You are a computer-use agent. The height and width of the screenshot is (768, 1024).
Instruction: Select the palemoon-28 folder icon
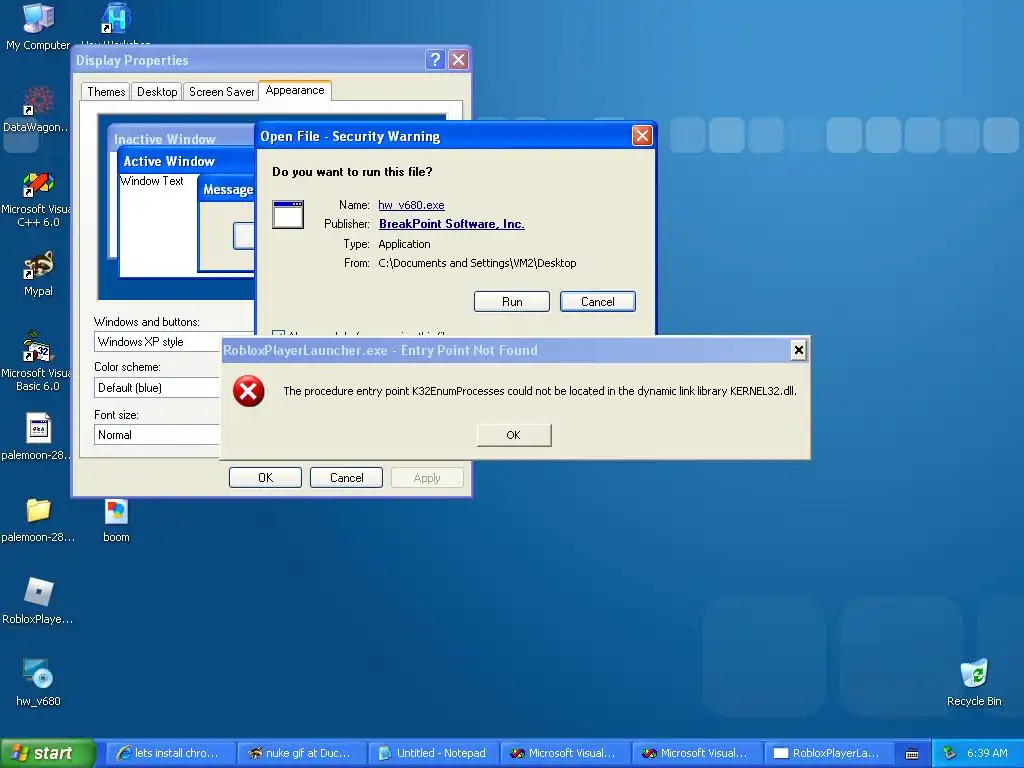(x=38, y=519)
